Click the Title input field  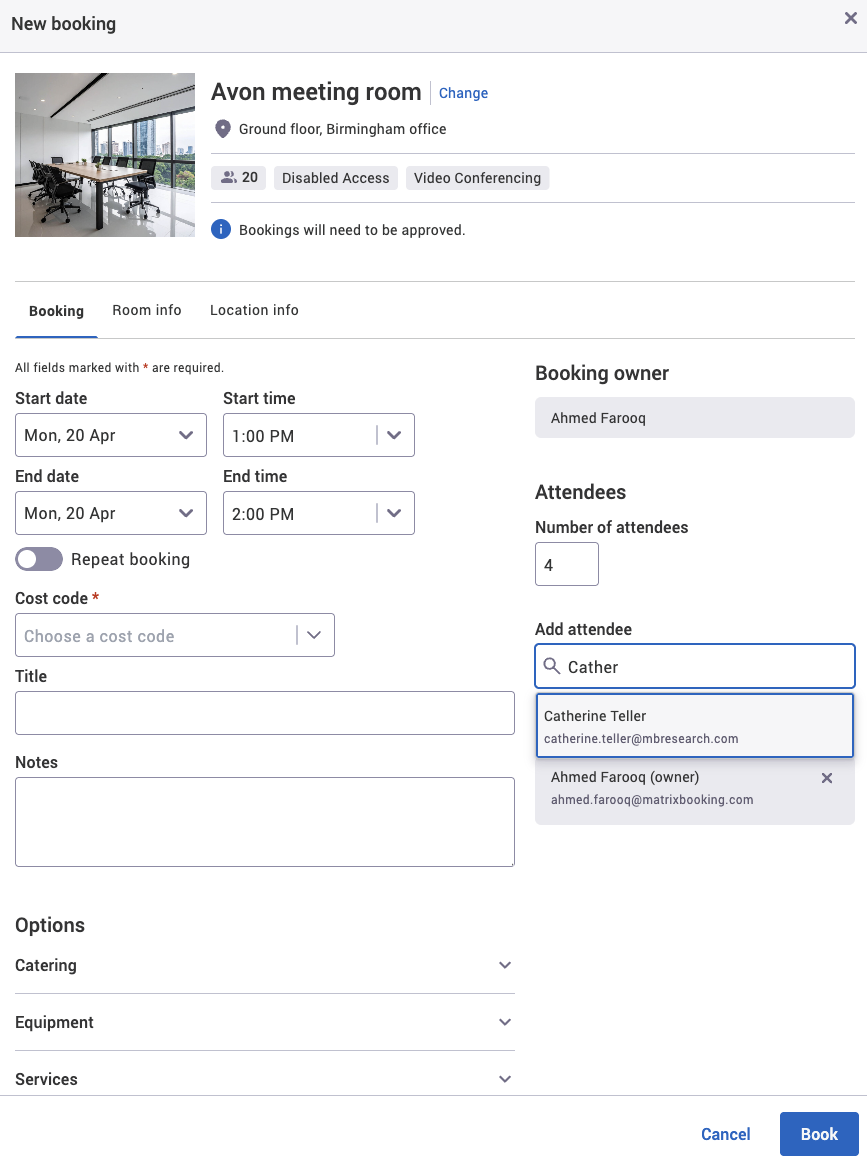pos(264,713)
